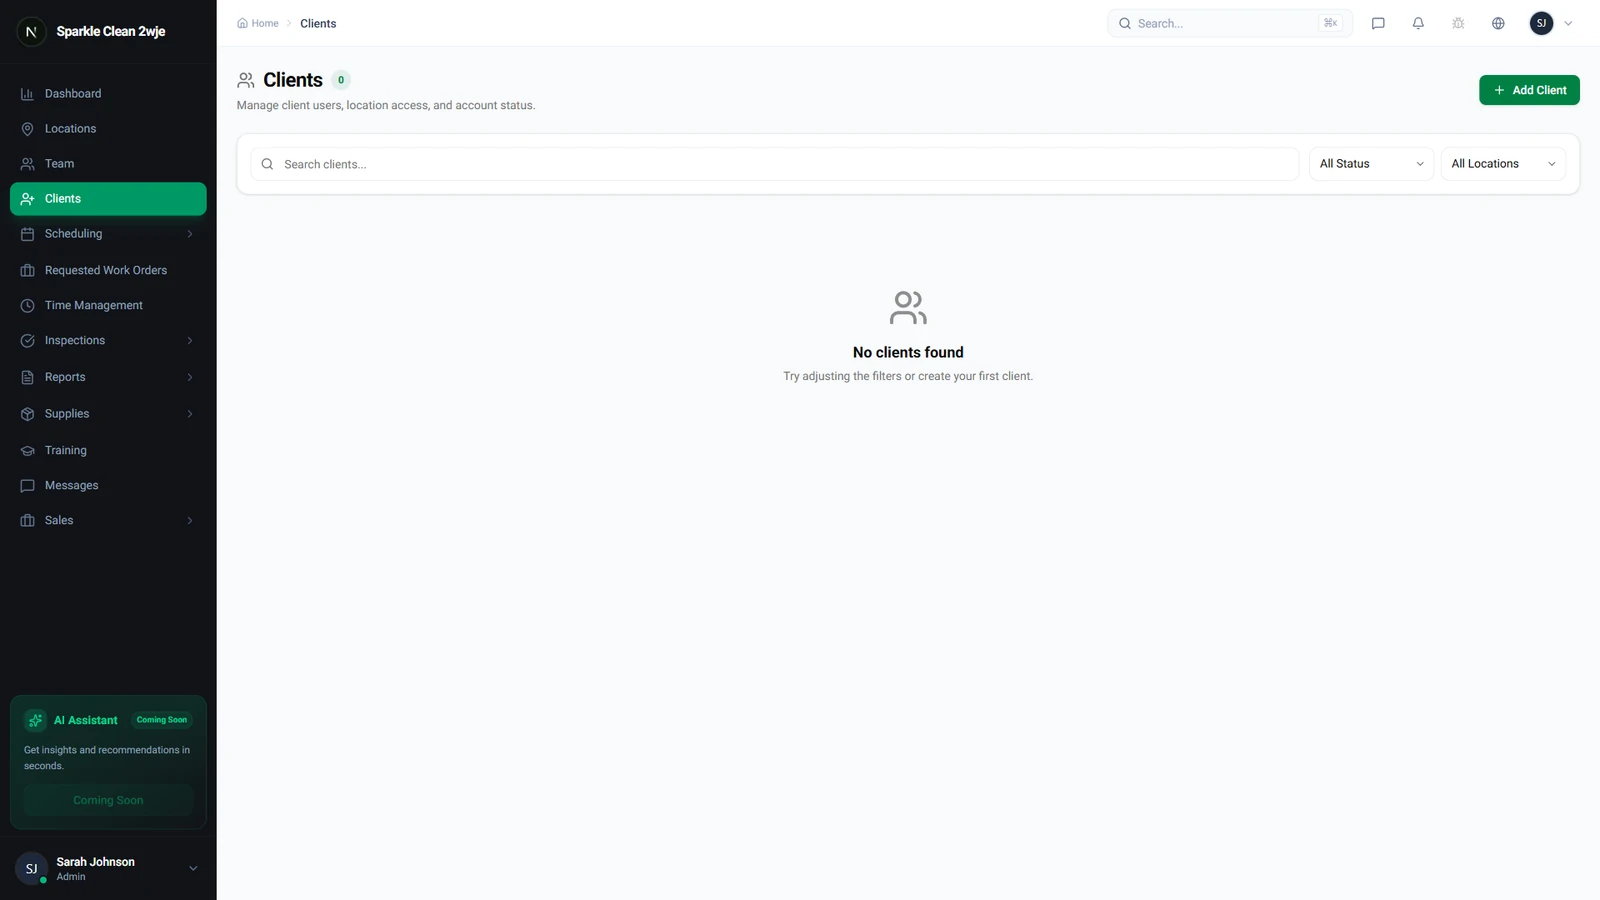Expand the Scheduling submenu chevron
Viewport: 1600px width, 900px height.
190,234
